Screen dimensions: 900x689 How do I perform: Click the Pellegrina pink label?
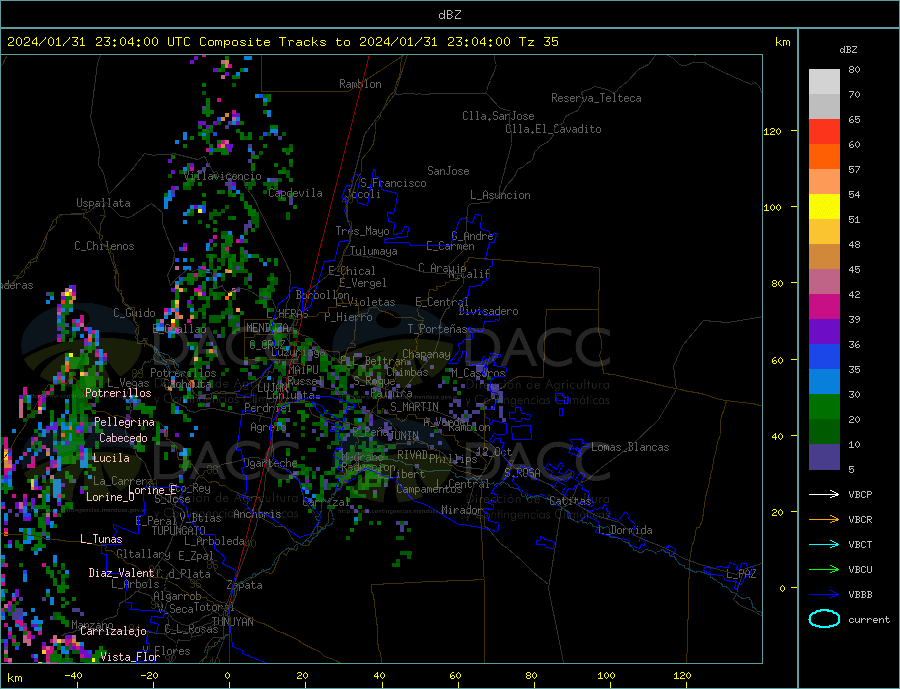[125, 423]
